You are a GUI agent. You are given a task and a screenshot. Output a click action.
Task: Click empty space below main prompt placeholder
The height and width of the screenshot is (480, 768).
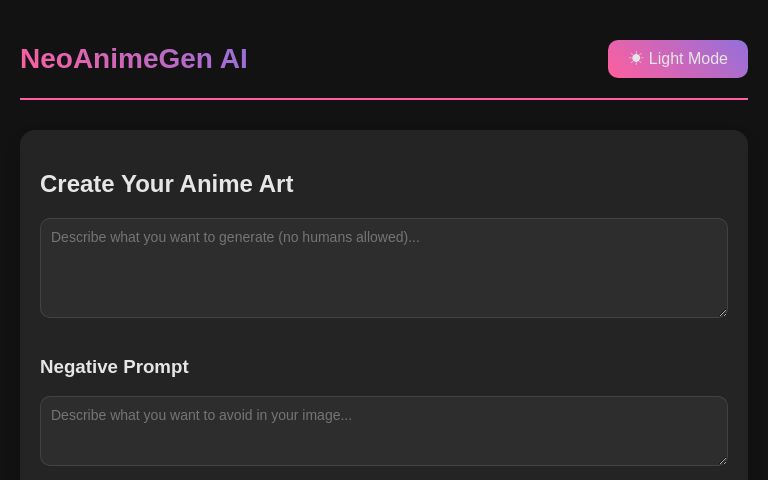383,285
